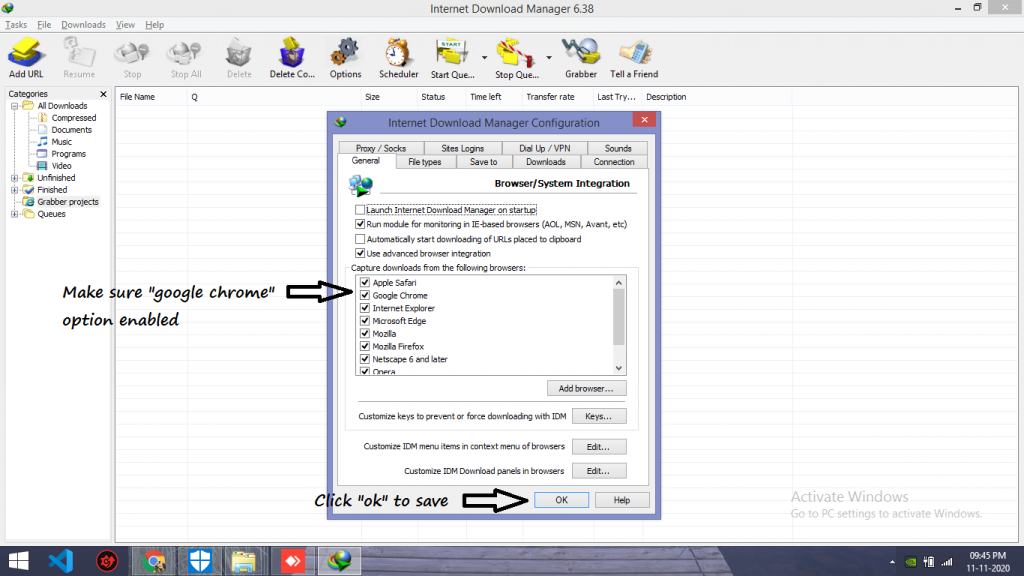Expand the Finished tree node
The width and height of the screenshot is (1024, 576).
pyautogui.click(x=14, y=190)
